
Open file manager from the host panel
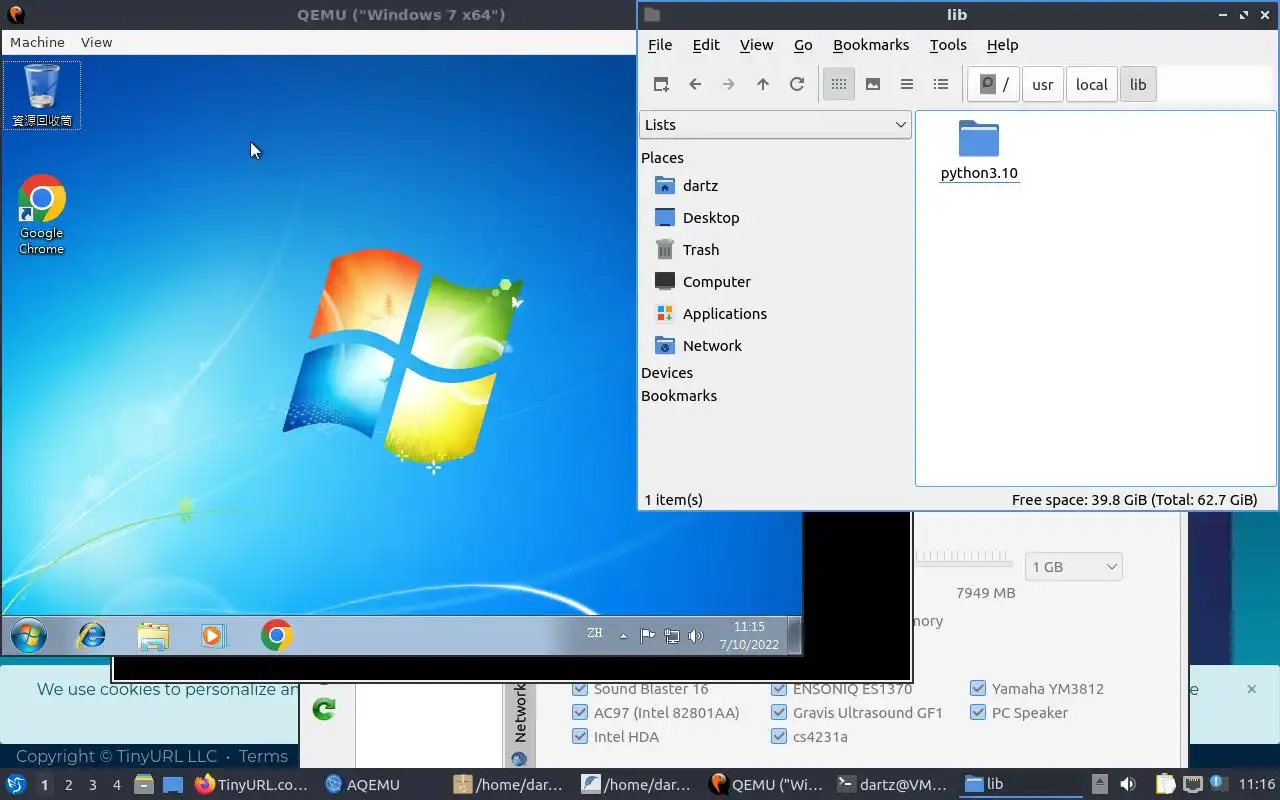[143, 784]
